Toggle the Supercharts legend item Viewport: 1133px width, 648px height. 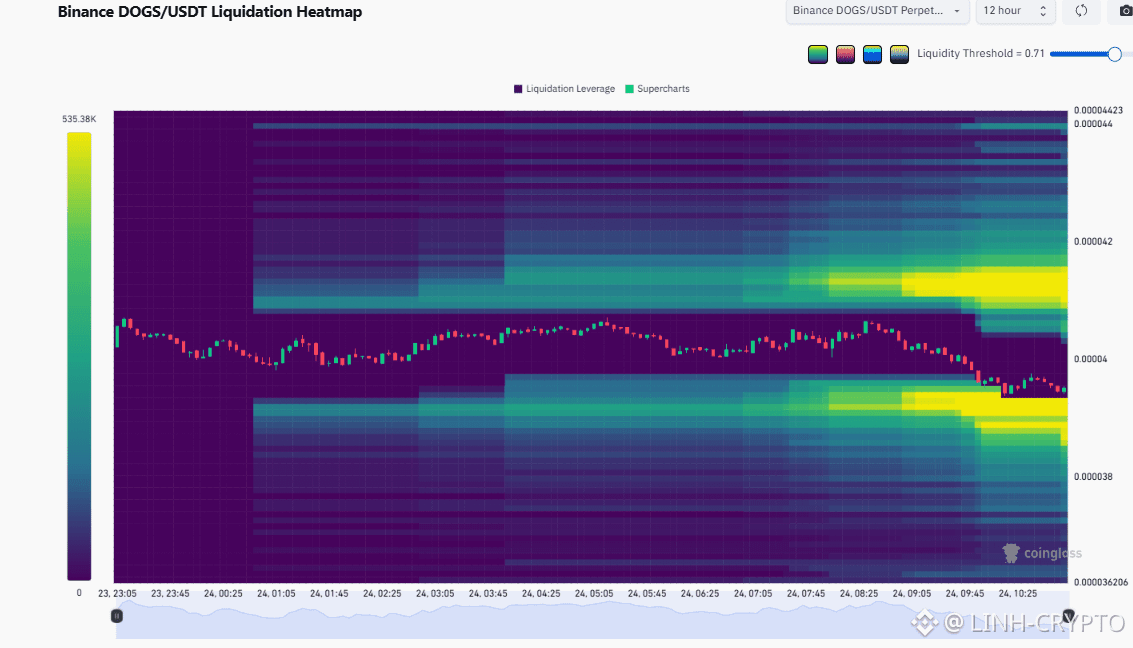[x=657, y=89]
